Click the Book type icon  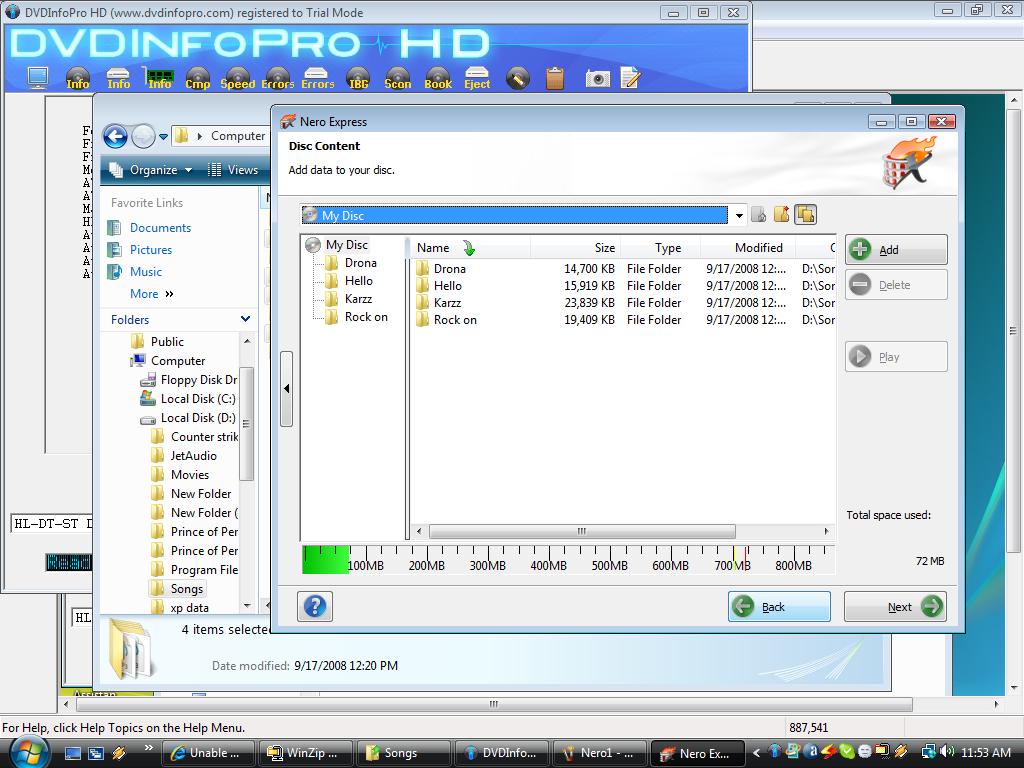pos(438,78)
